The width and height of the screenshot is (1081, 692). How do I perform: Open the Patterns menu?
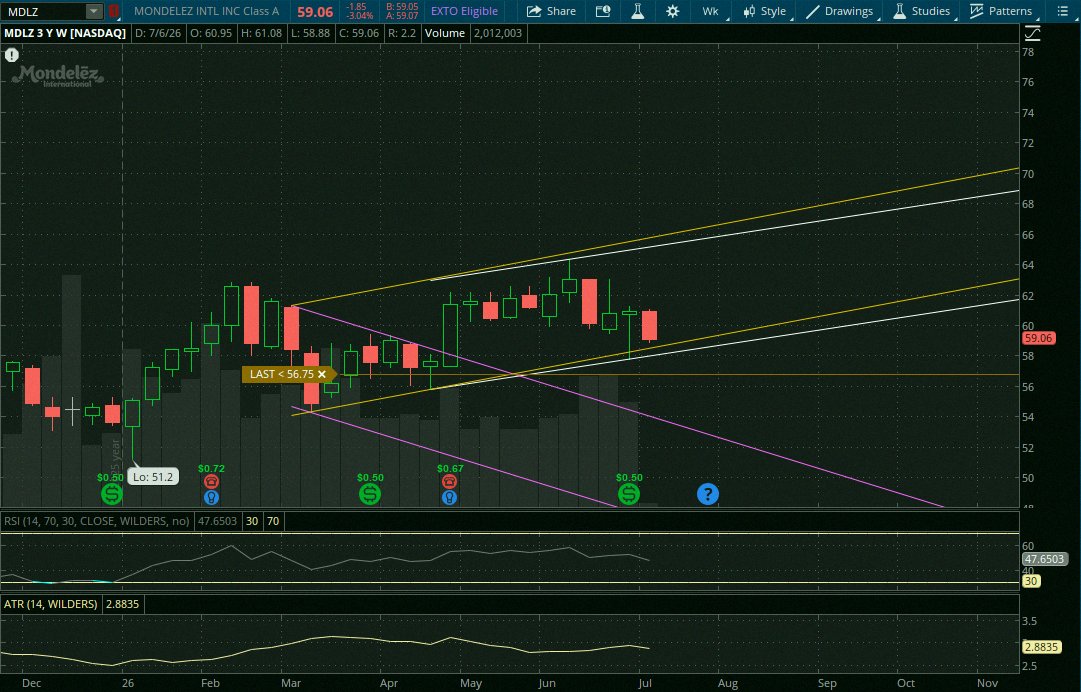pyautogui.click(x=1002, y=11)
